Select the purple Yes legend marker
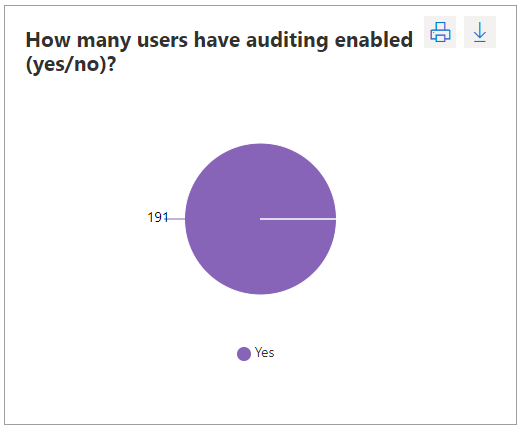 click(244, 354)
